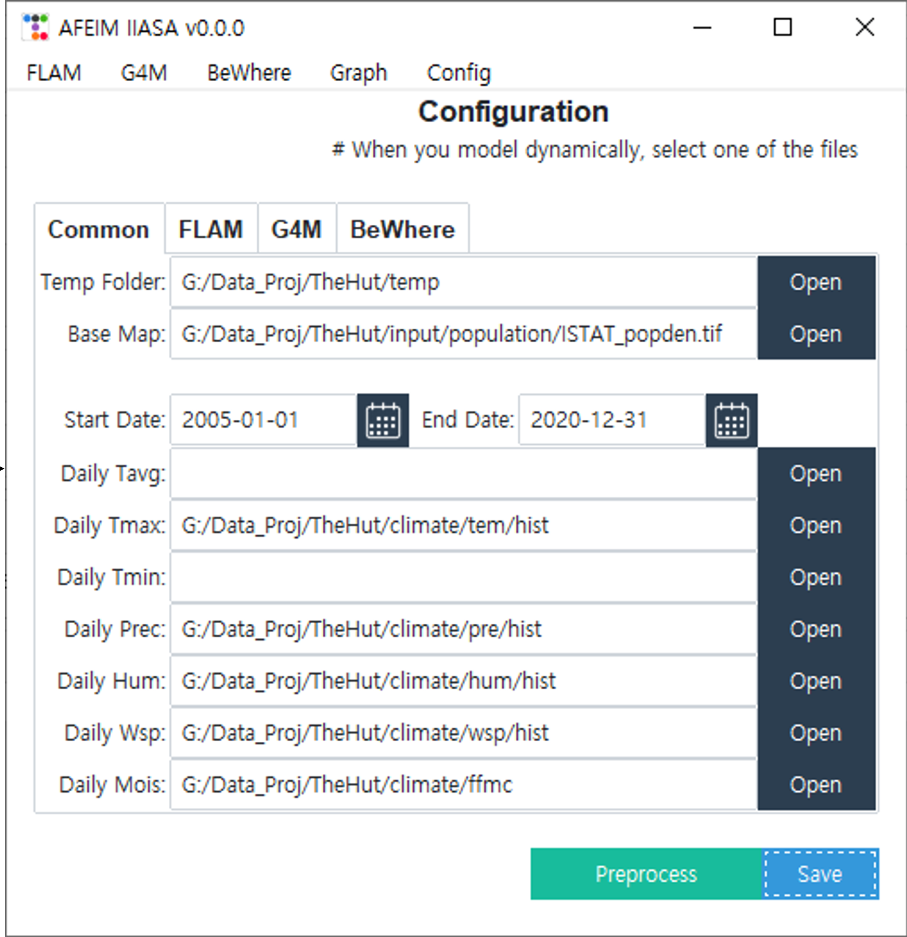Browse for Daily Hum with Open
This screenshot has width=907, height=937.
click(816, 681)
